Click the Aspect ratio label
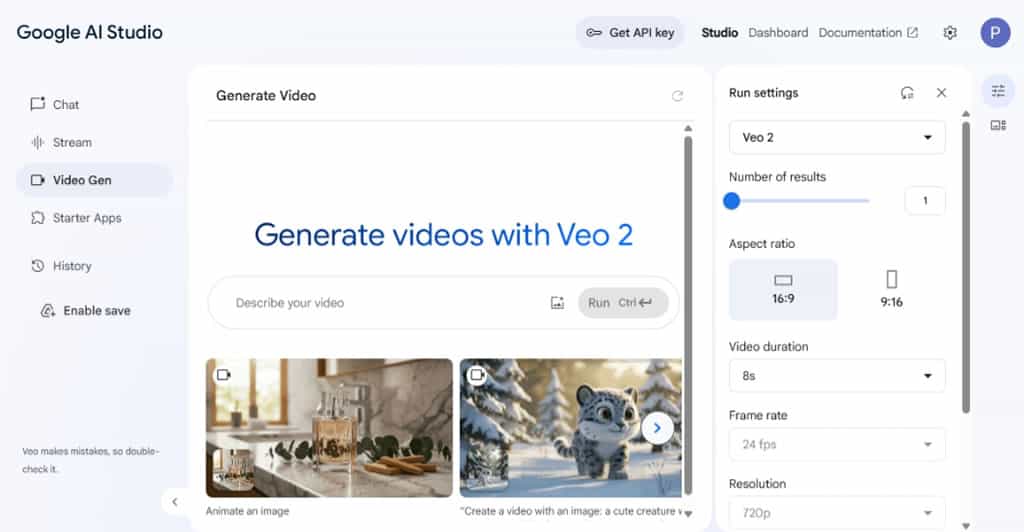Viewport: 1024px width, 532px height. tap(761, 243)
